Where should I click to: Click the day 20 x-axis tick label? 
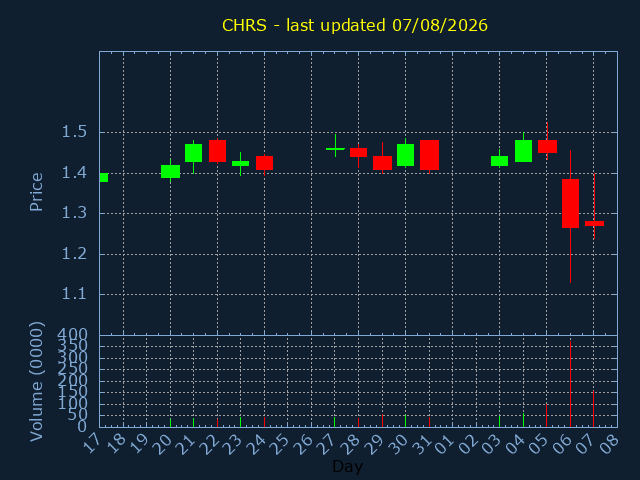coord(162,444)
